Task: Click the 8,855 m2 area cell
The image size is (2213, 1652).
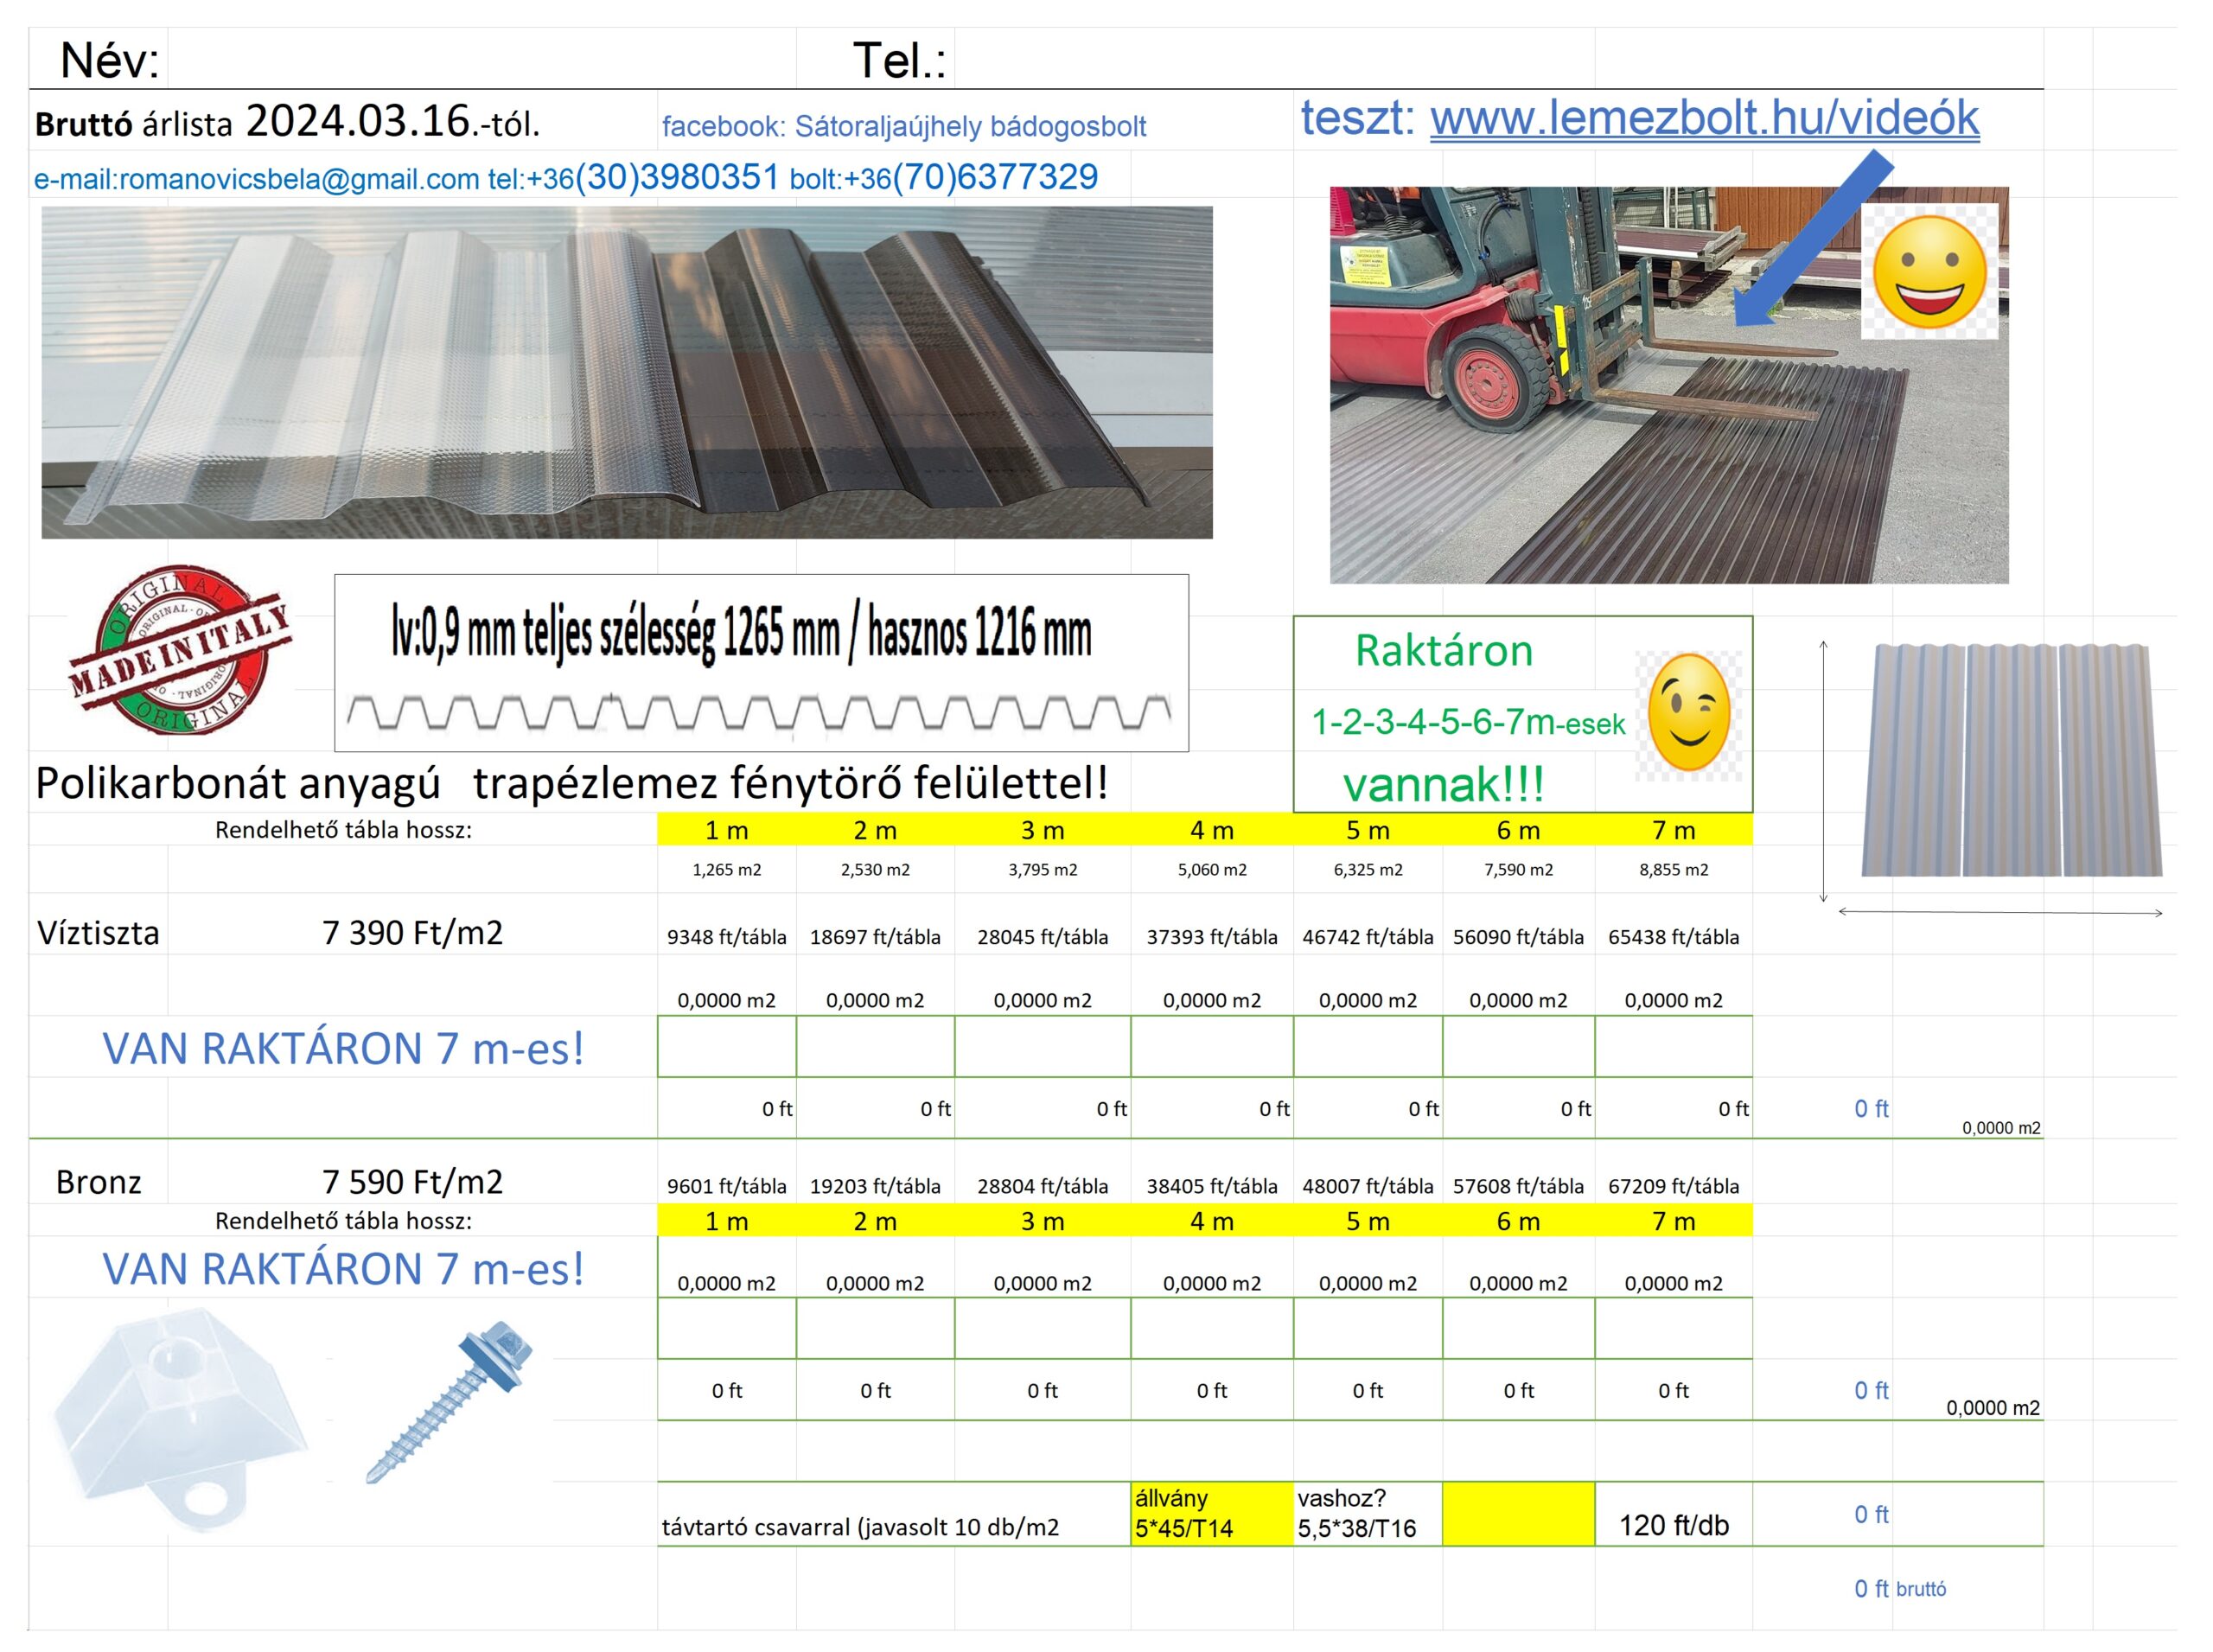Action: coord(1674,870)
